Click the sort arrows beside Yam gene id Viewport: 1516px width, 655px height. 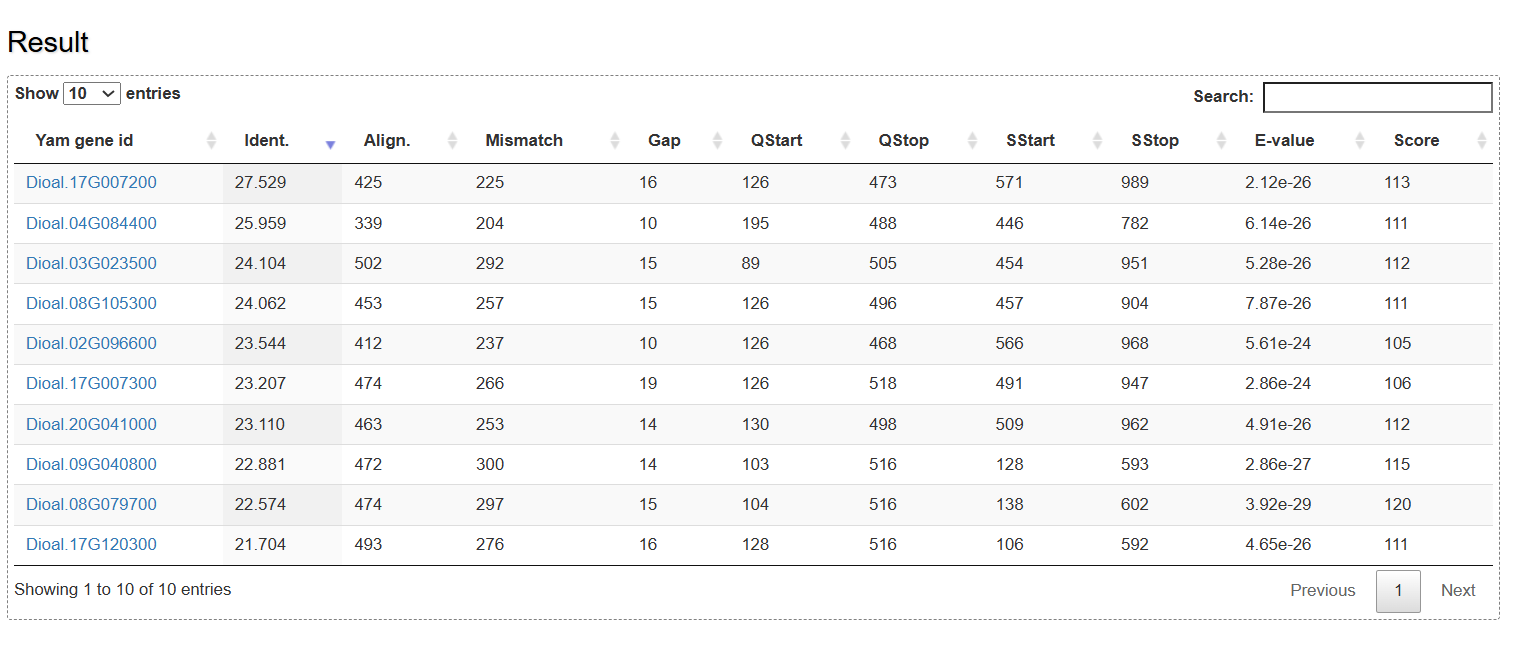(211, 141)
